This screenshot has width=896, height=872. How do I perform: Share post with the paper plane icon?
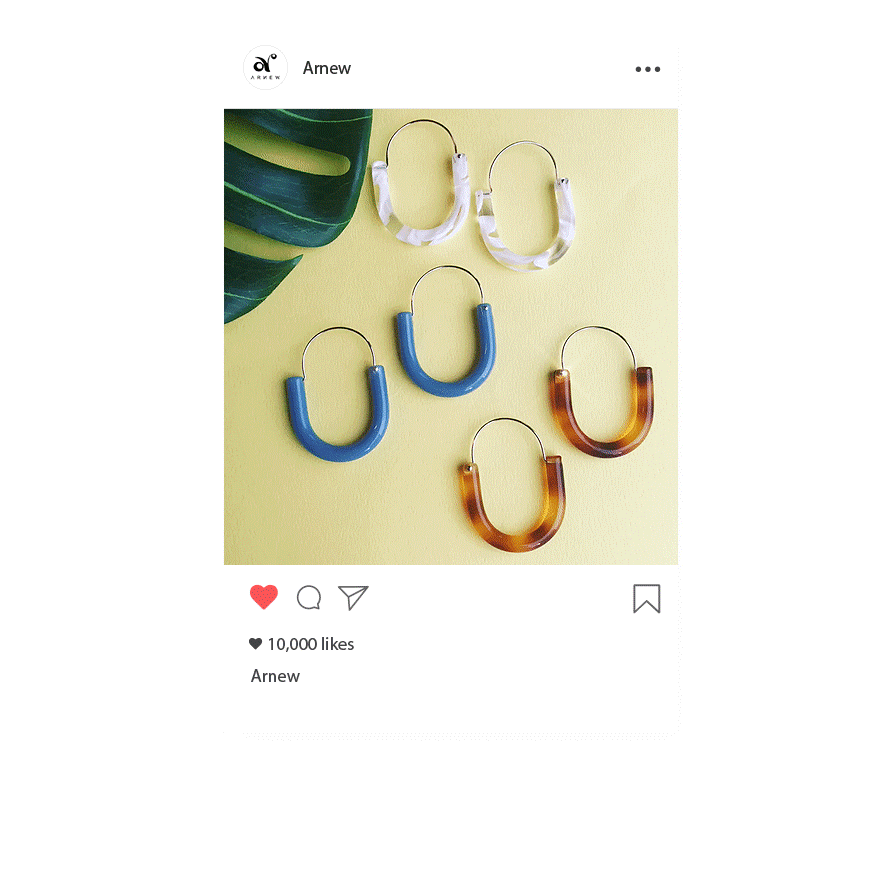point(353,597)
